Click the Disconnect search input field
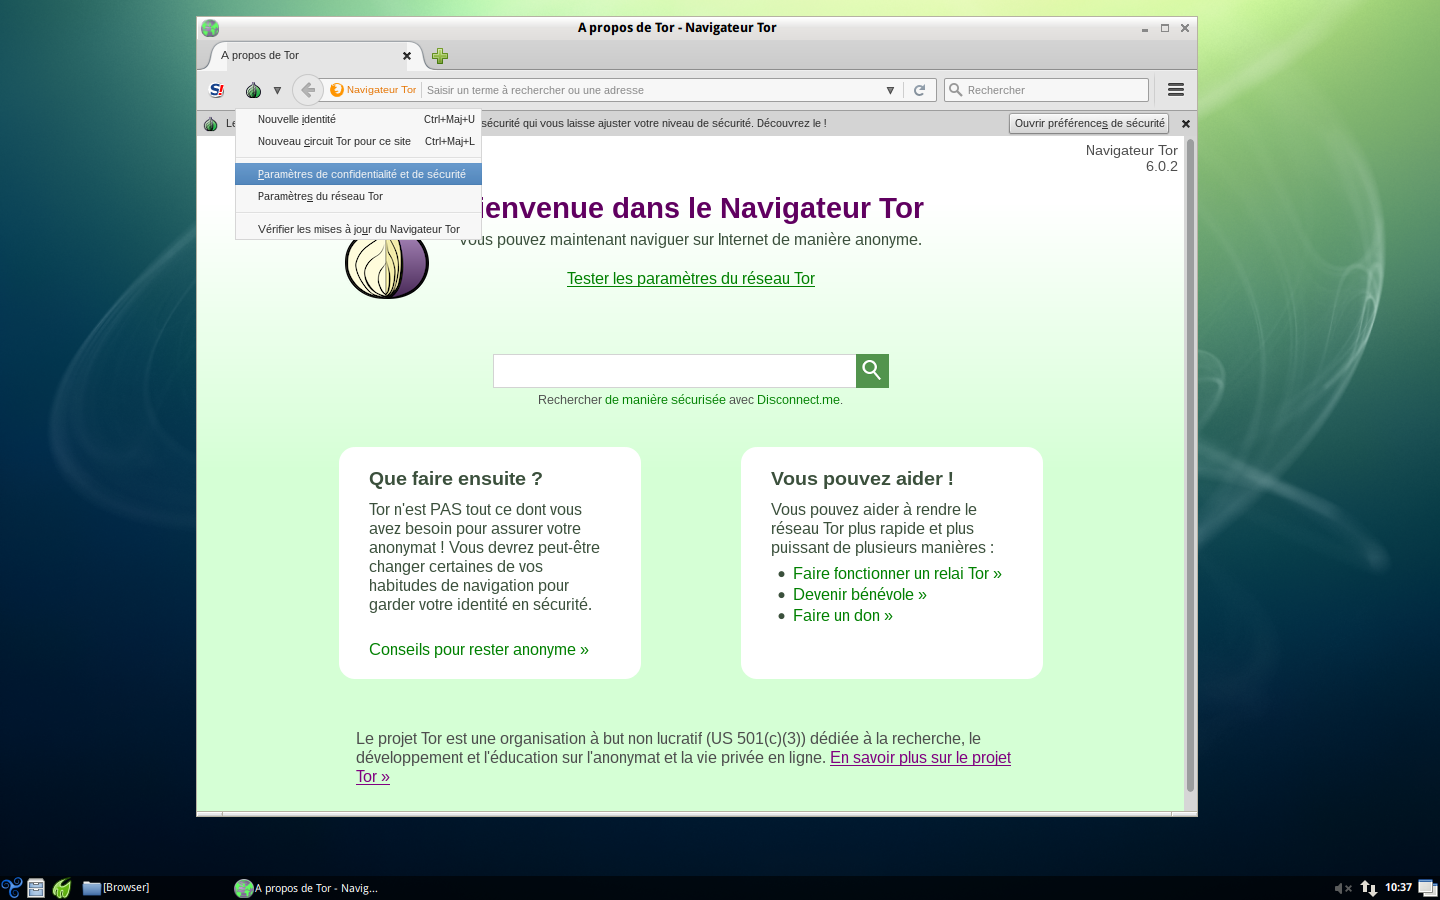This screenshot has width=1440, height=900. [674, 371]
